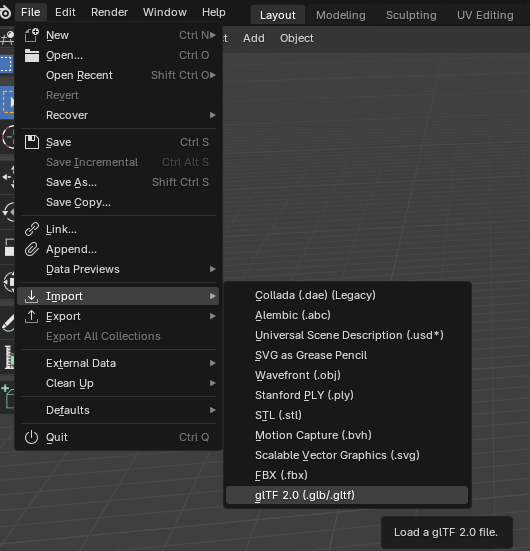Import STL (.stl) file
The height and width of the screenshot is (551, 530).
(347, 415)
